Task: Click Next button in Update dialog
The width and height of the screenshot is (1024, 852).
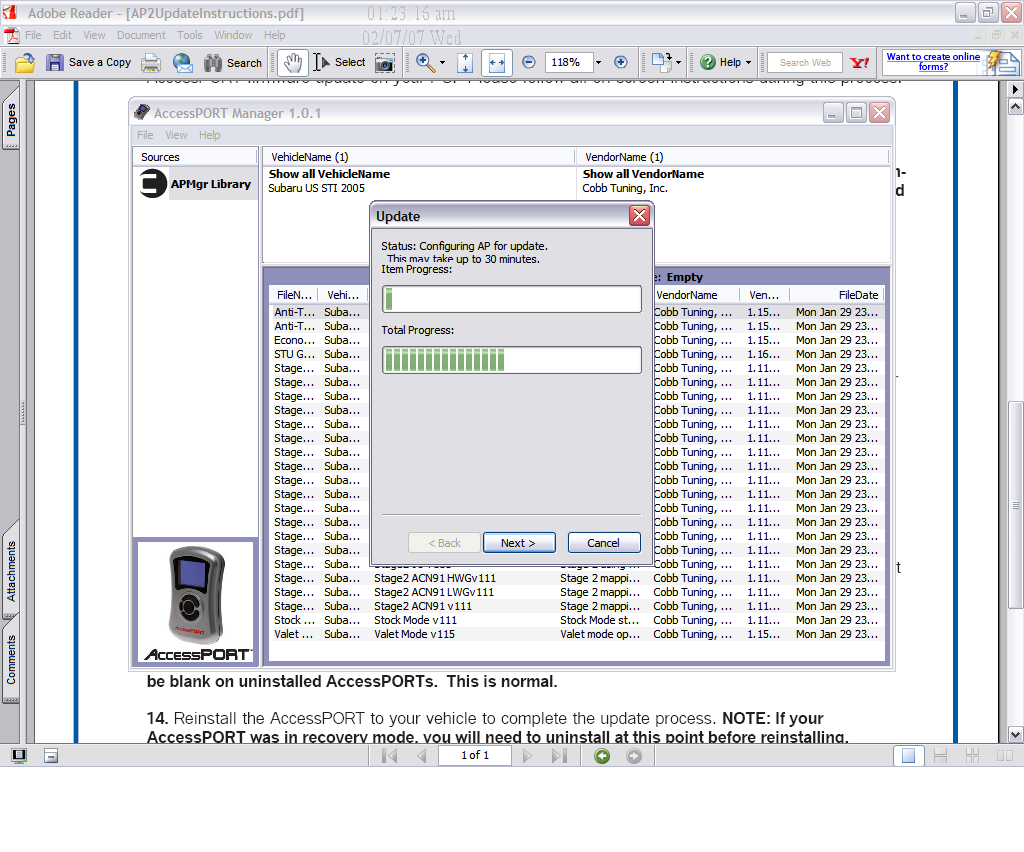Action: (x=519, y=543)
